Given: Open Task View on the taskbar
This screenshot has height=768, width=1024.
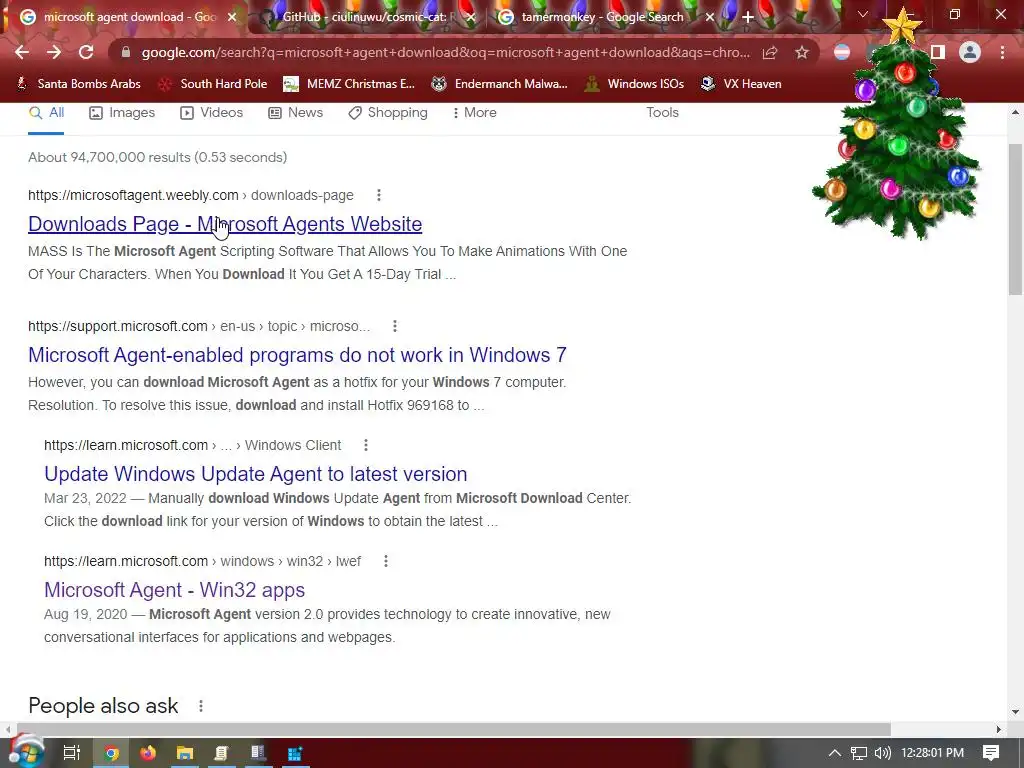Looking at the screenshot, I should coord(71,753).
